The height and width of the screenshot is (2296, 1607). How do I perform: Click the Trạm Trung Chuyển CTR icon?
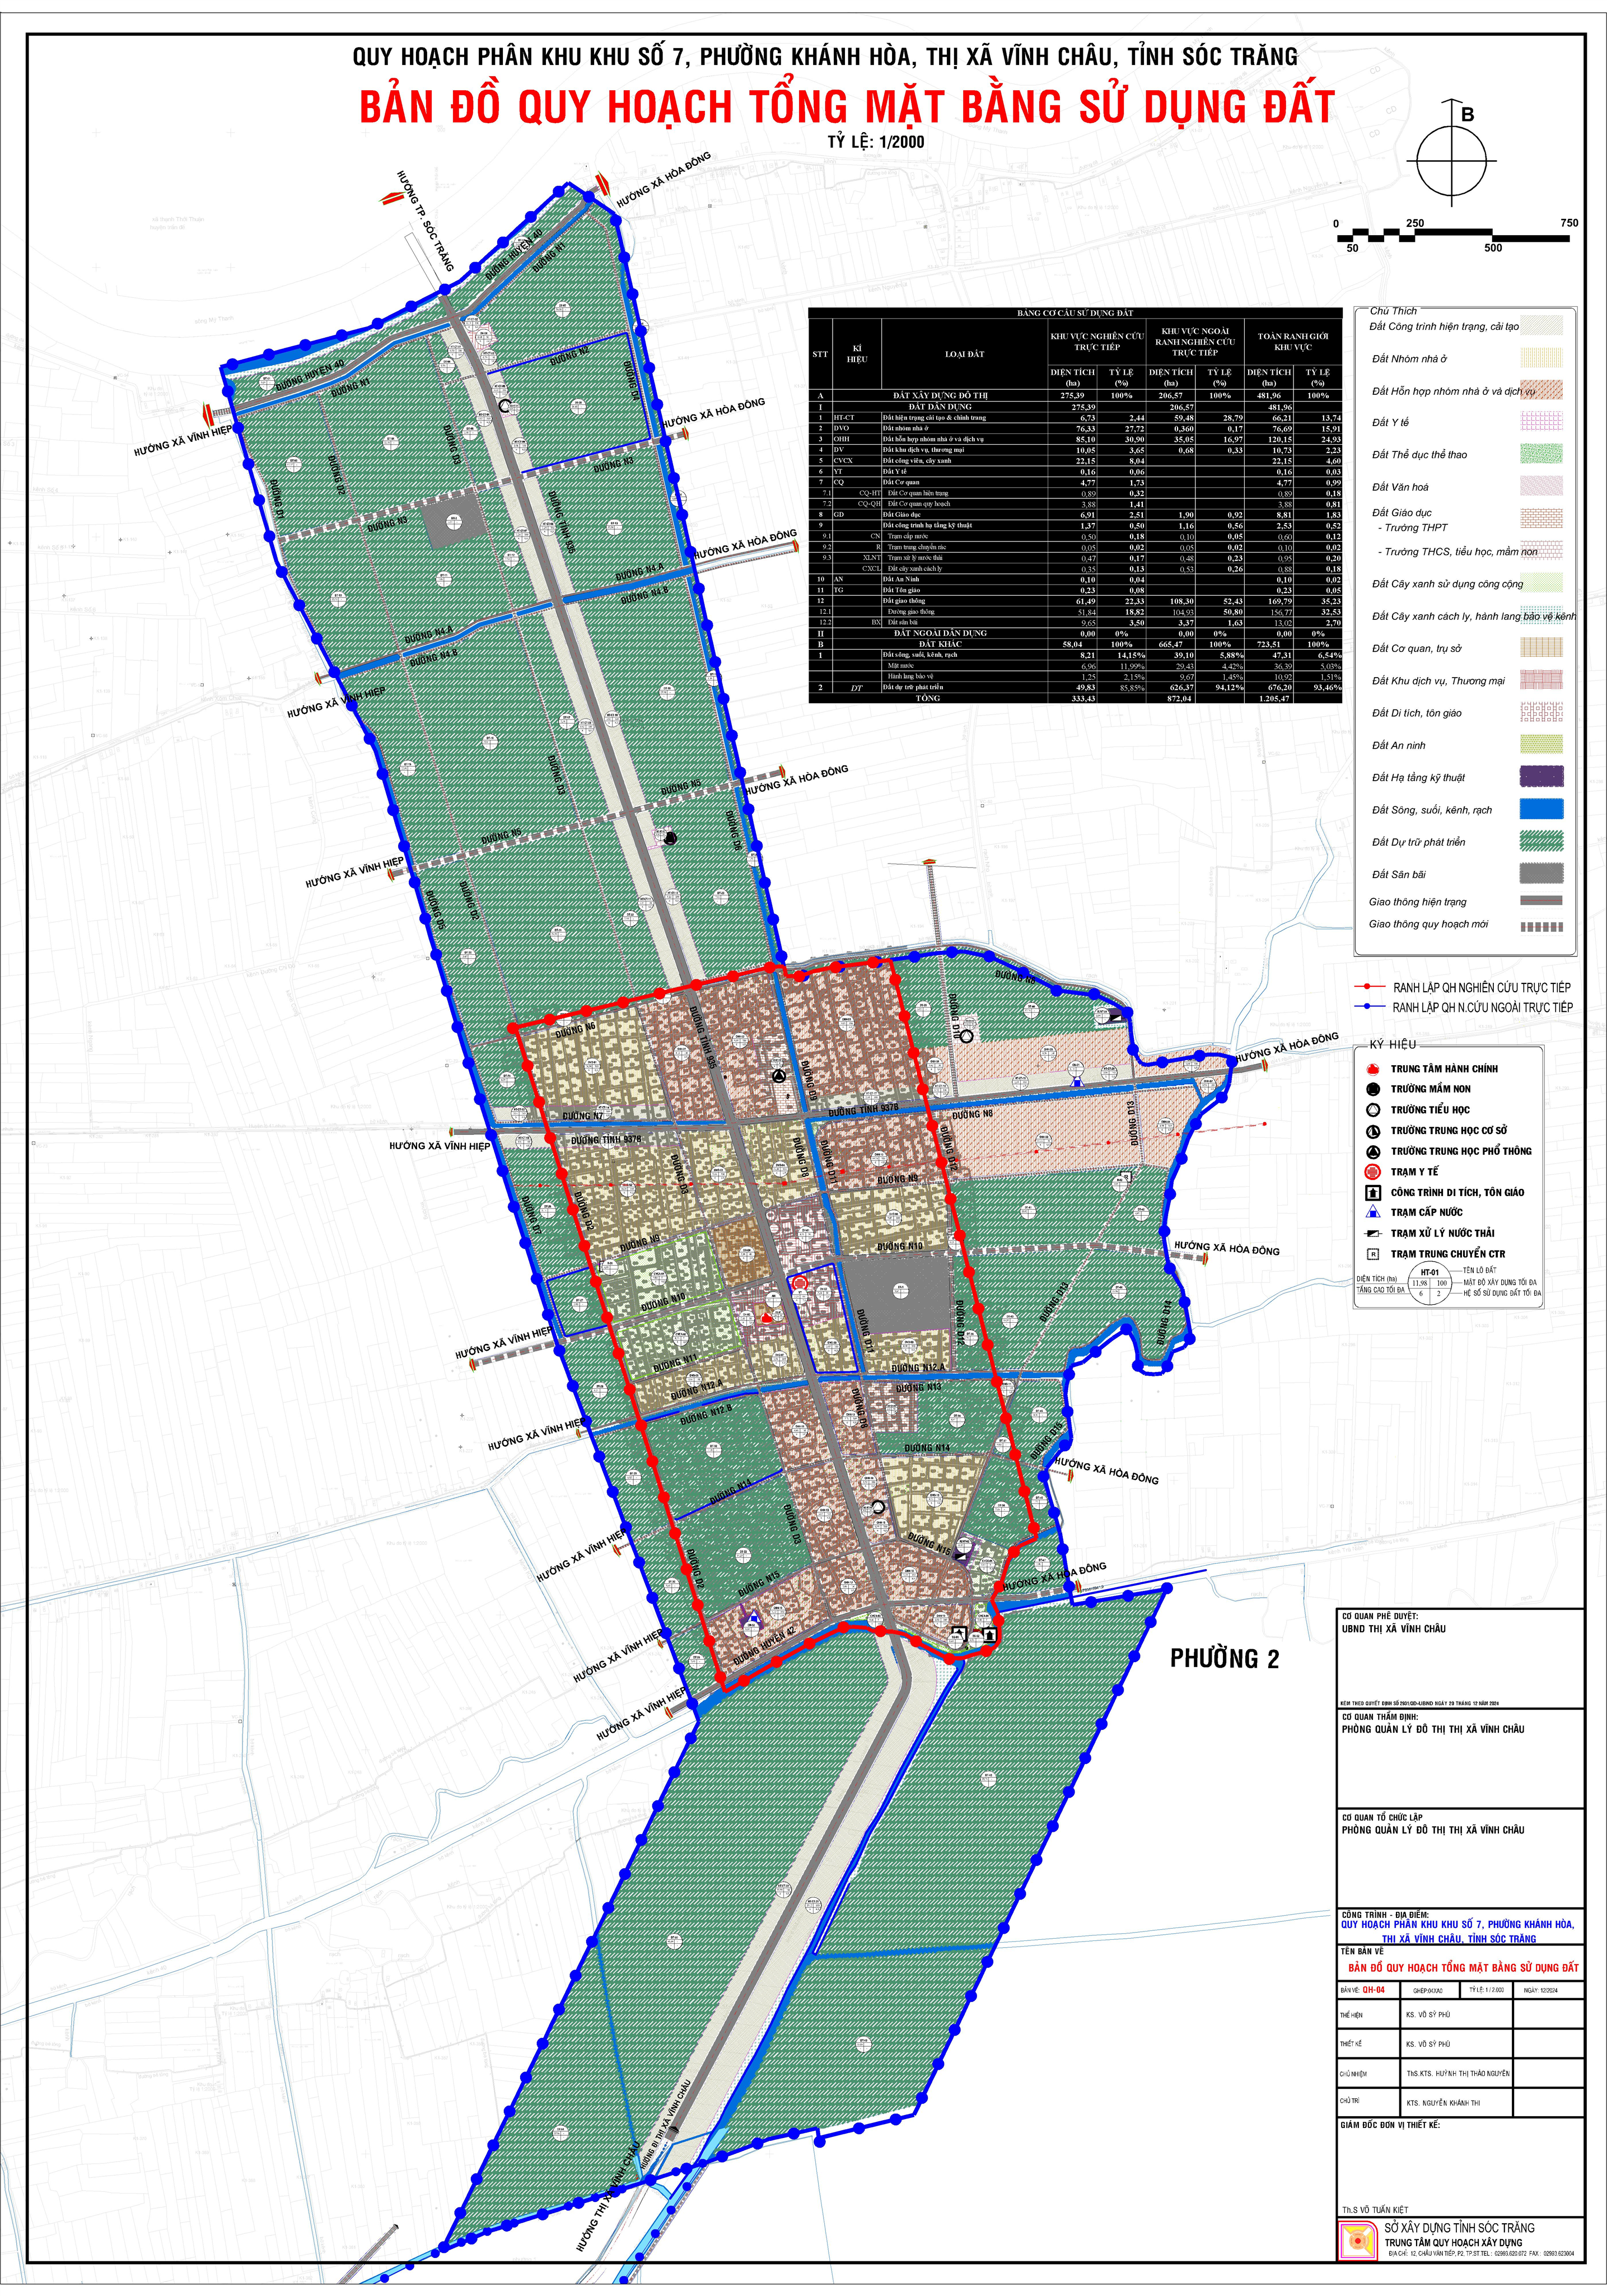click(x=1373, y=1254)
